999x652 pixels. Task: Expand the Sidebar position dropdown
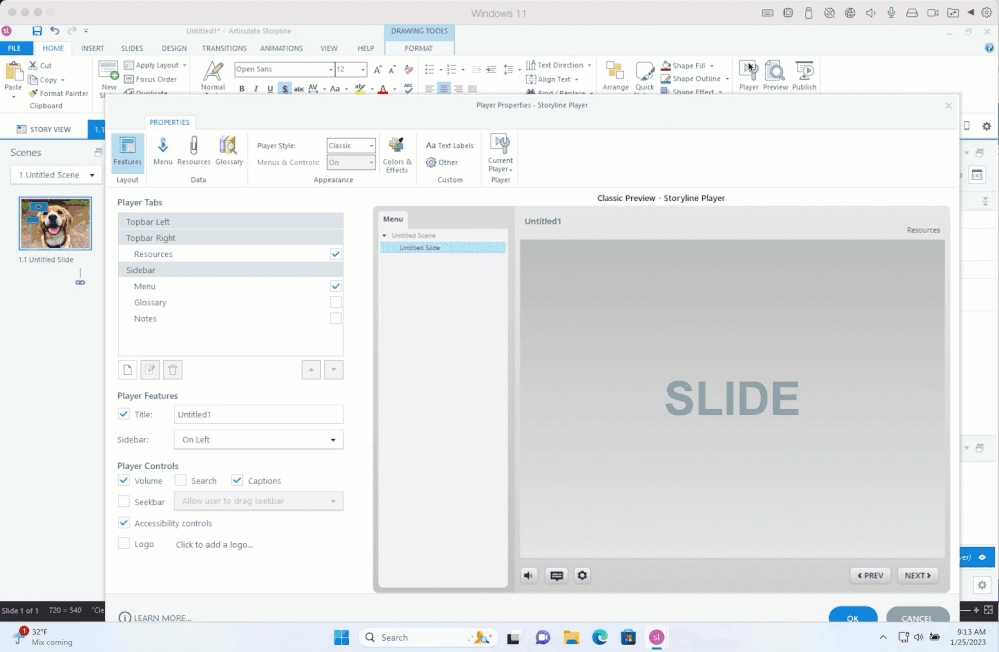(x=259, y=440)
